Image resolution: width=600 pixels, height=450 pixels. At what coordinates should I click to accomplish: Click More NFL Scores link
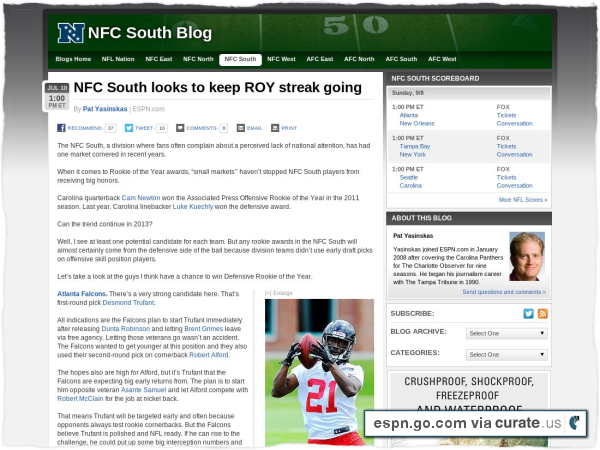523,200
